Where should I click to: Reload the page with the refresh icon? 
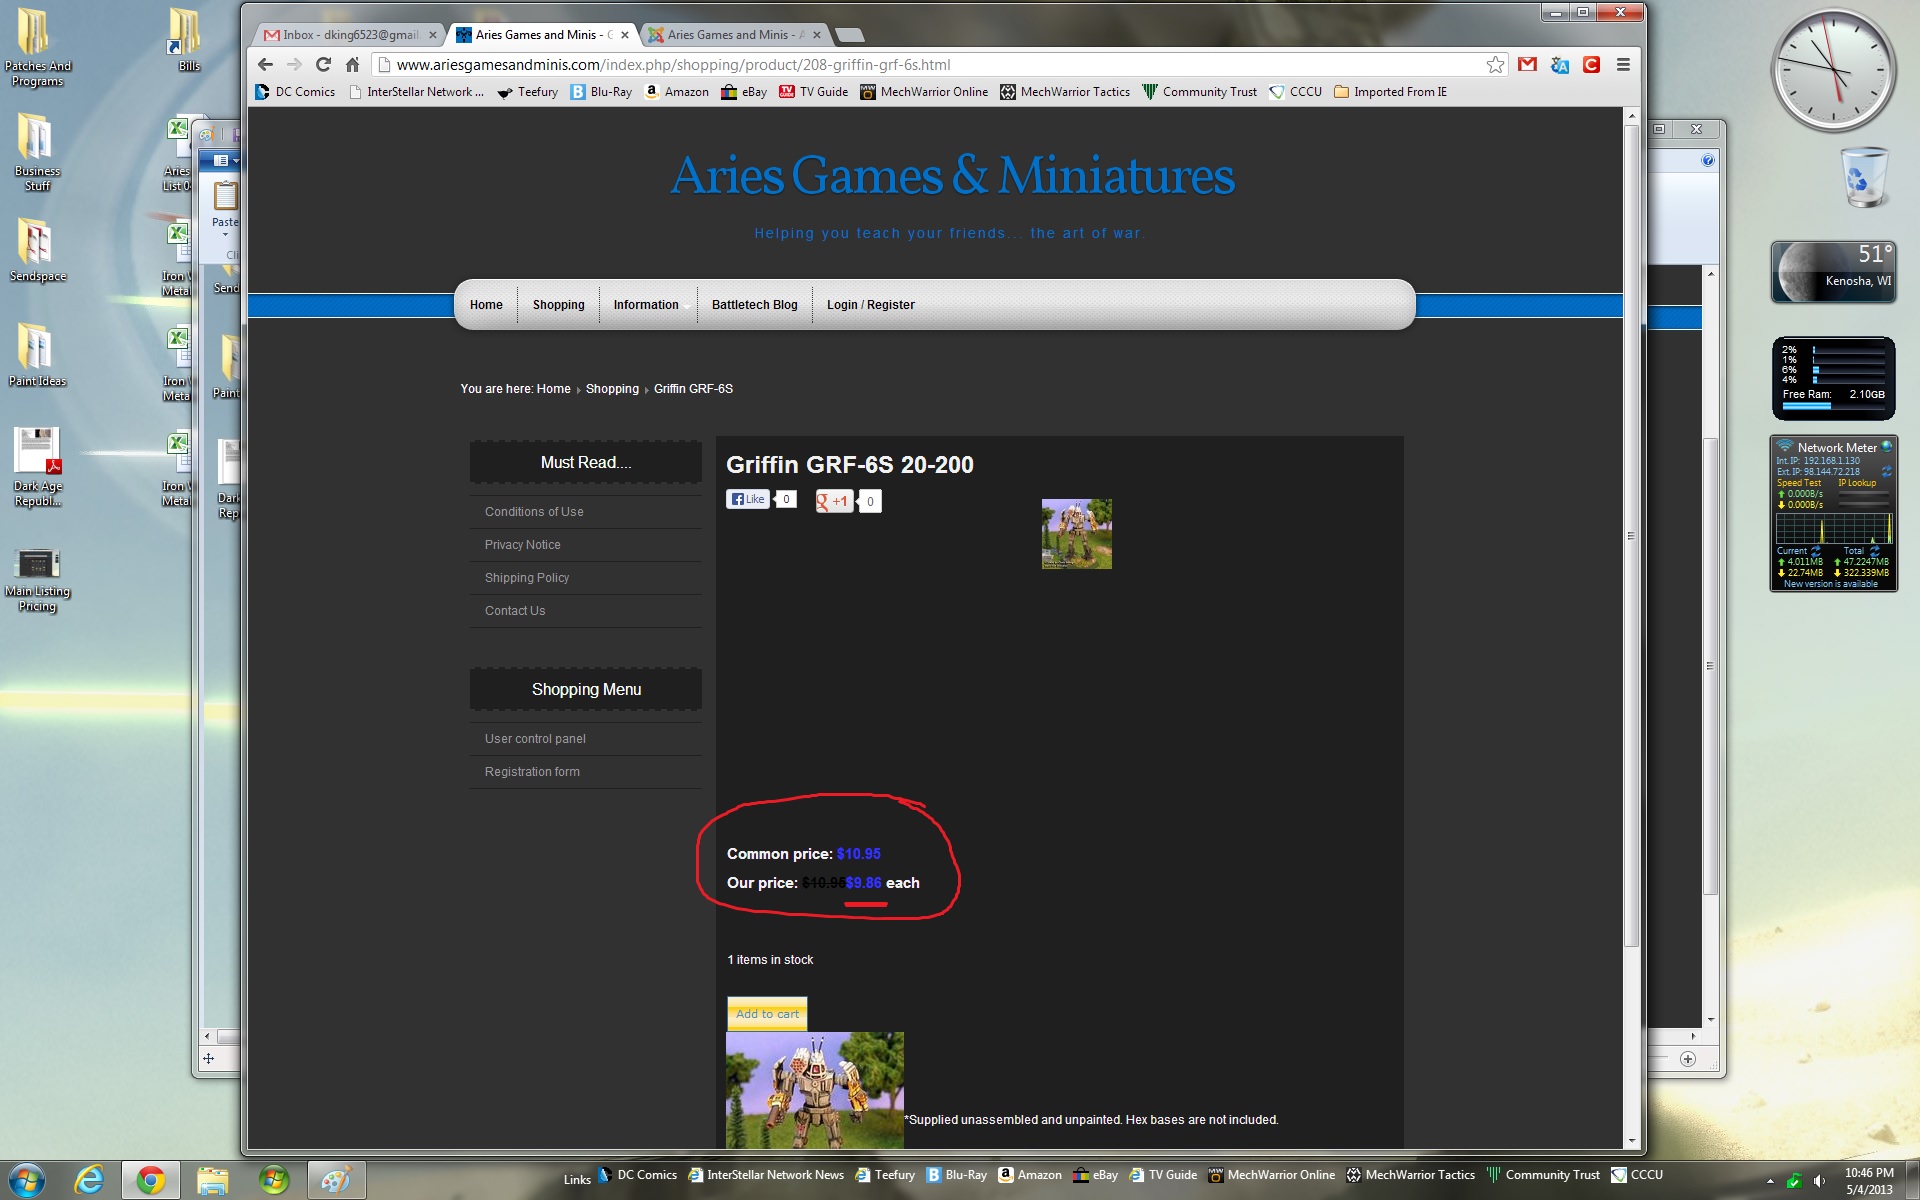[323, 65]
